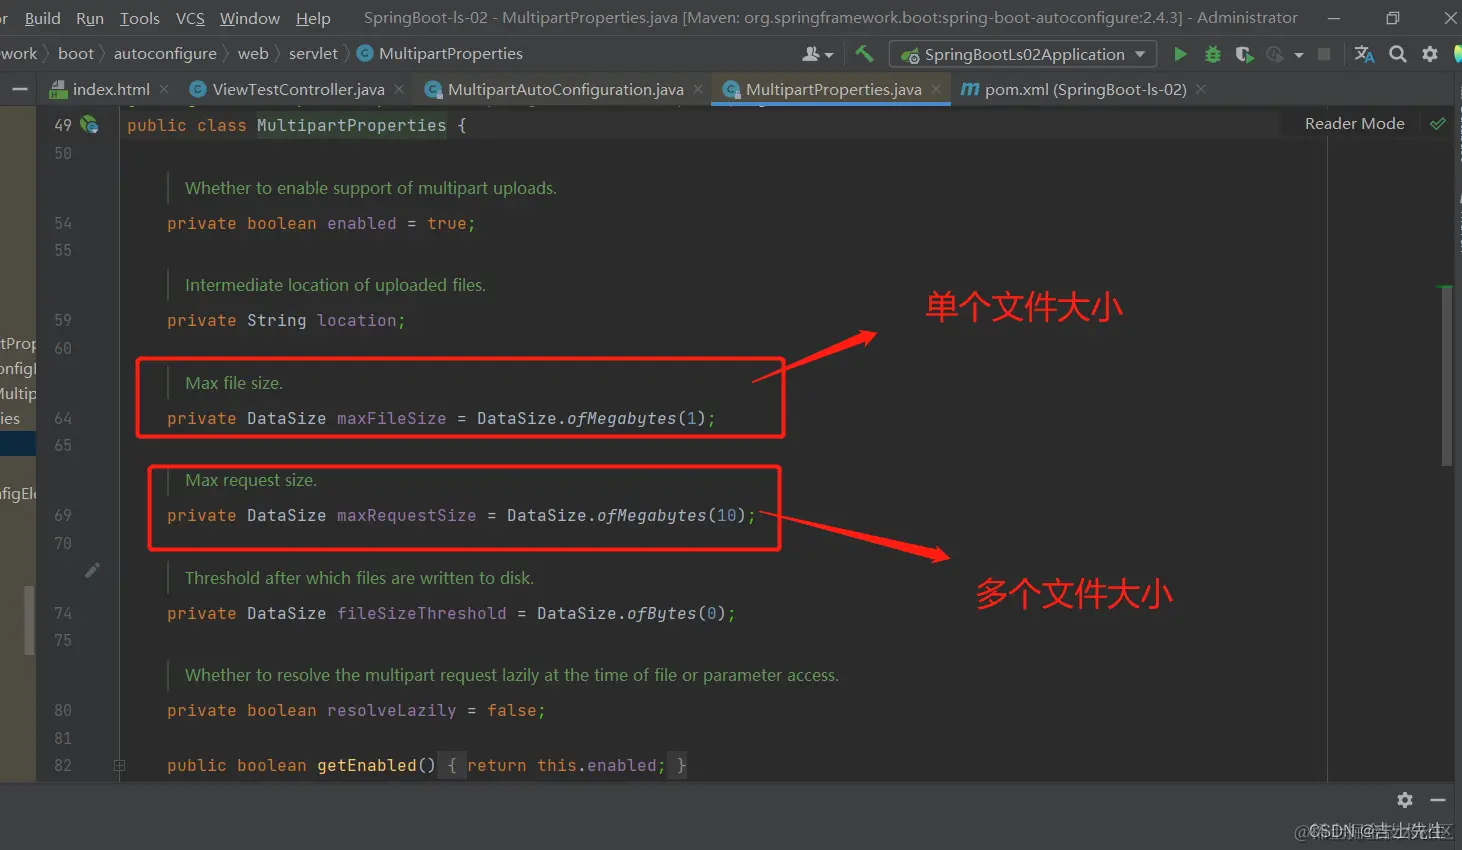Start debugging with the bug icon
The width and height of the screenshot is (1462, 850).
pyautogui.click(x=1213, y=54)
